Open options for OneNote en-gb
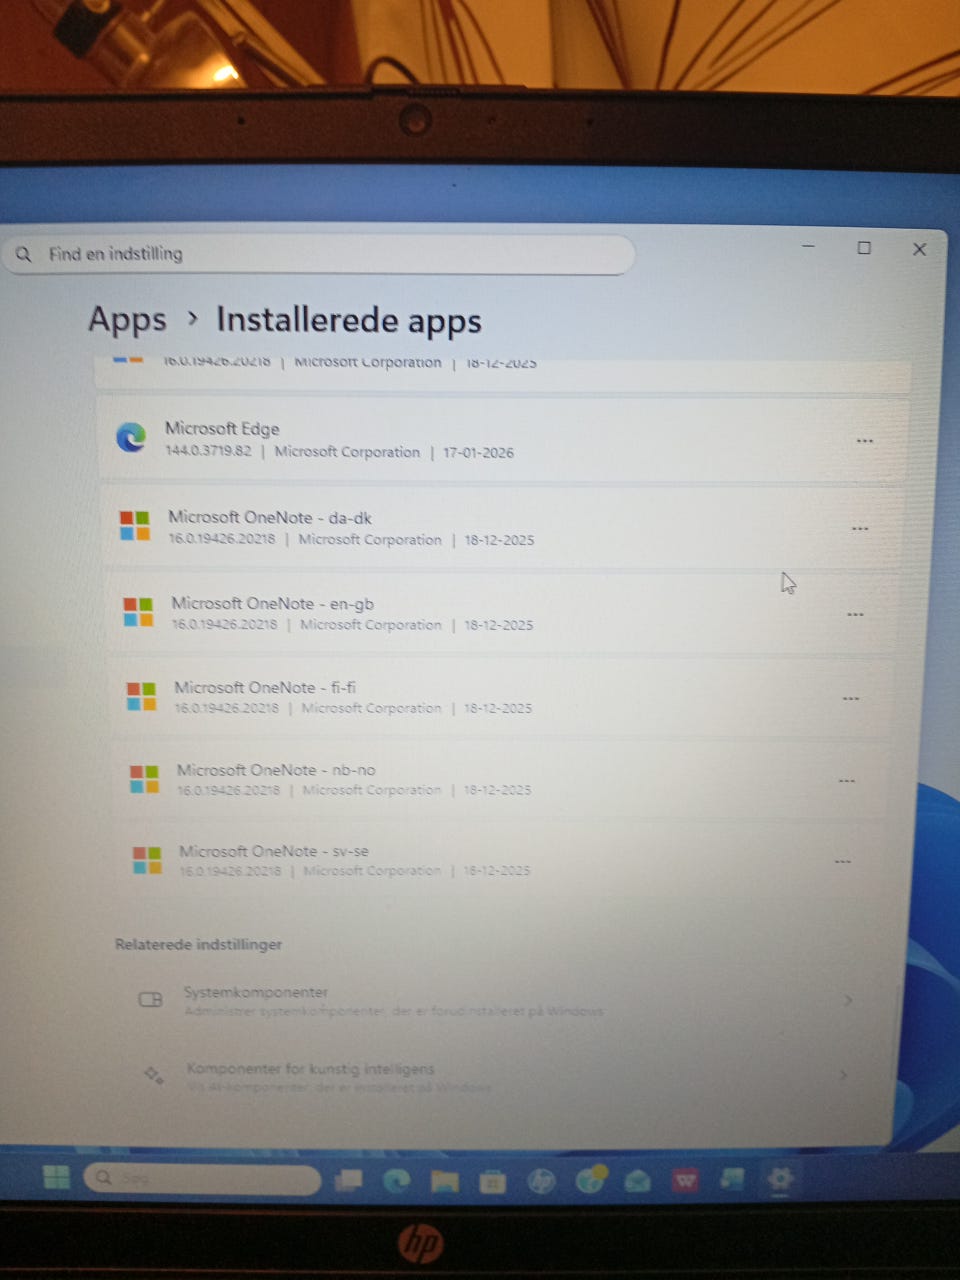This screenshot has height=1280, width=960. coord(855,614)
